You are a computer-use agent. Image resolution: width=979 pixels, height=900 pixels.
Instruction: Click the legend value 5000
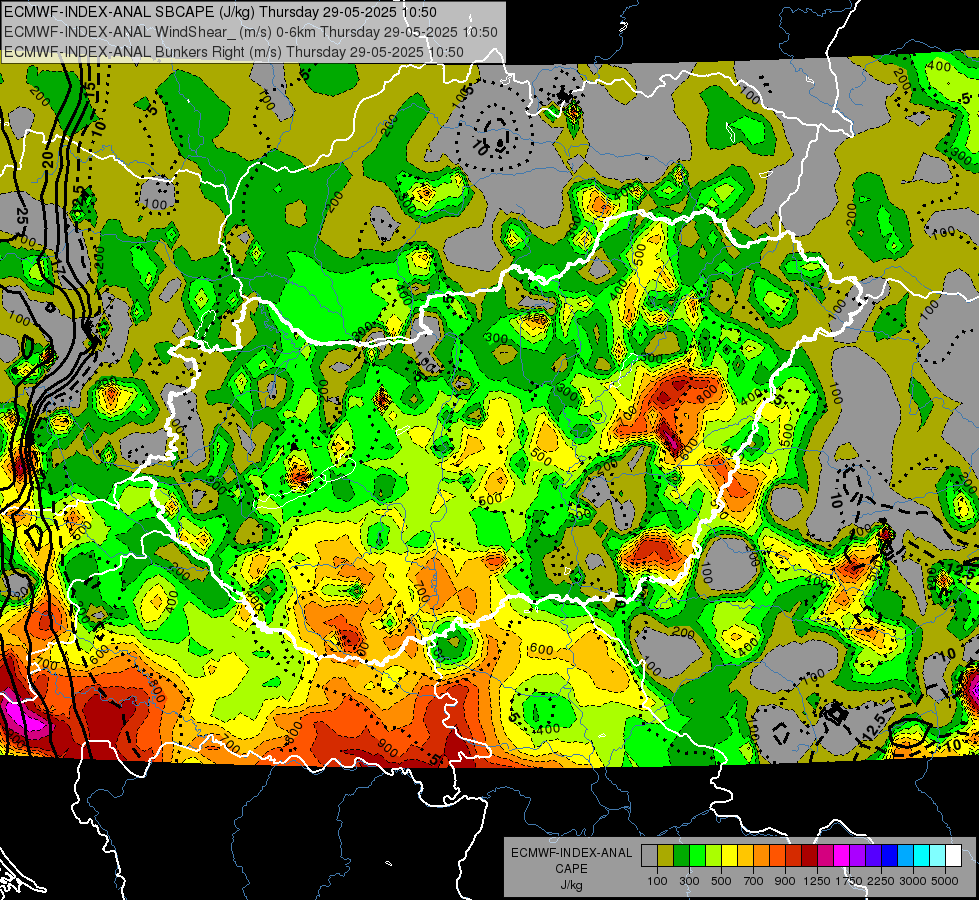(x=945, y=881)
